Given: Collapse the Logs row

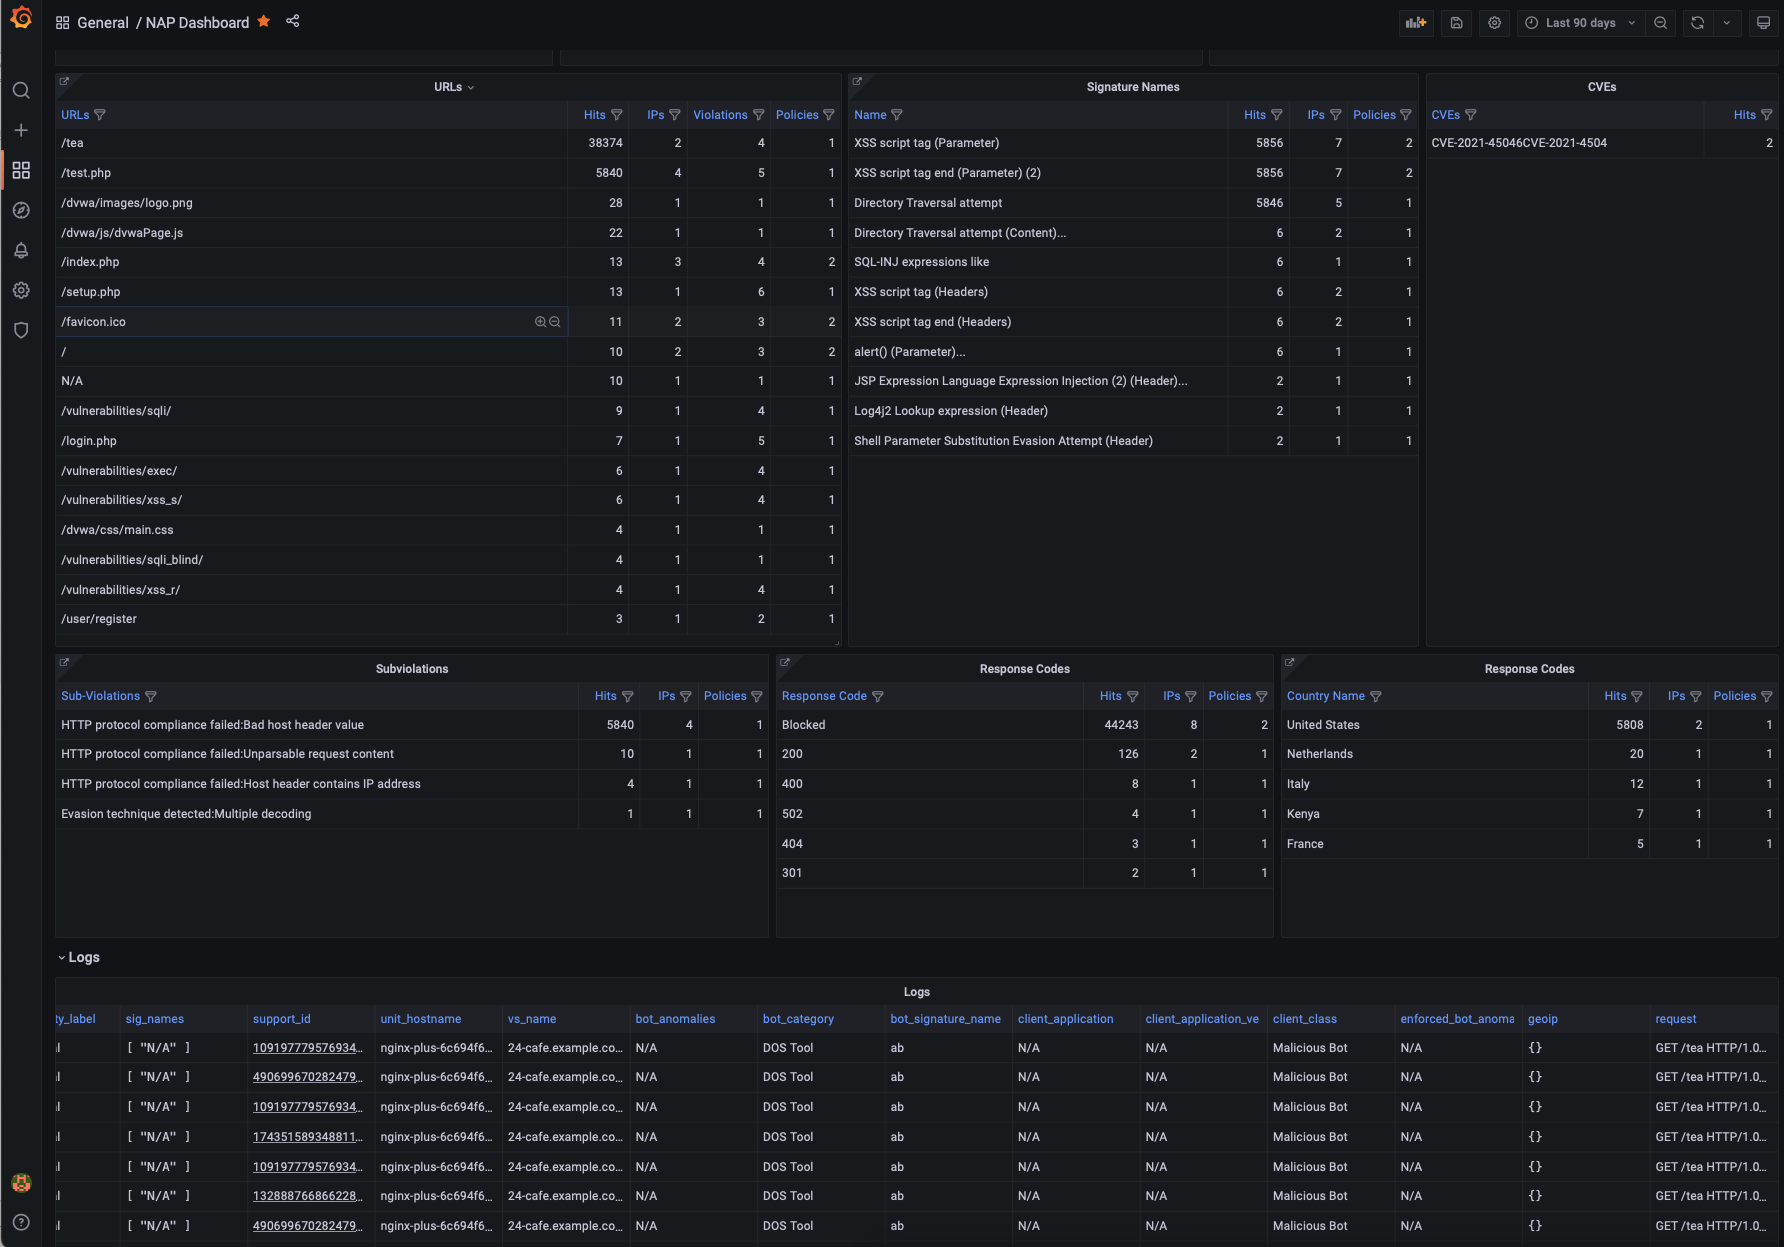Looking at the screenshot, I should [79, 957].
